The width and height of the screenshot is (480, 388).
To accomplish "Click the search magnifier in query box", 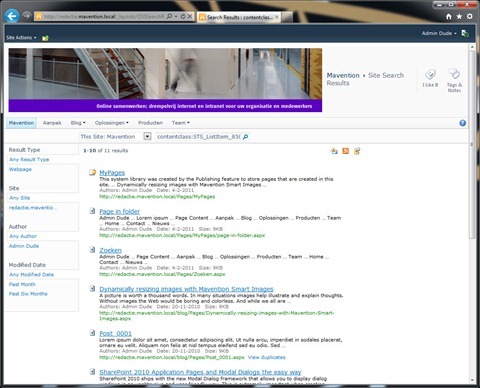I will click(x=245, y=137).
